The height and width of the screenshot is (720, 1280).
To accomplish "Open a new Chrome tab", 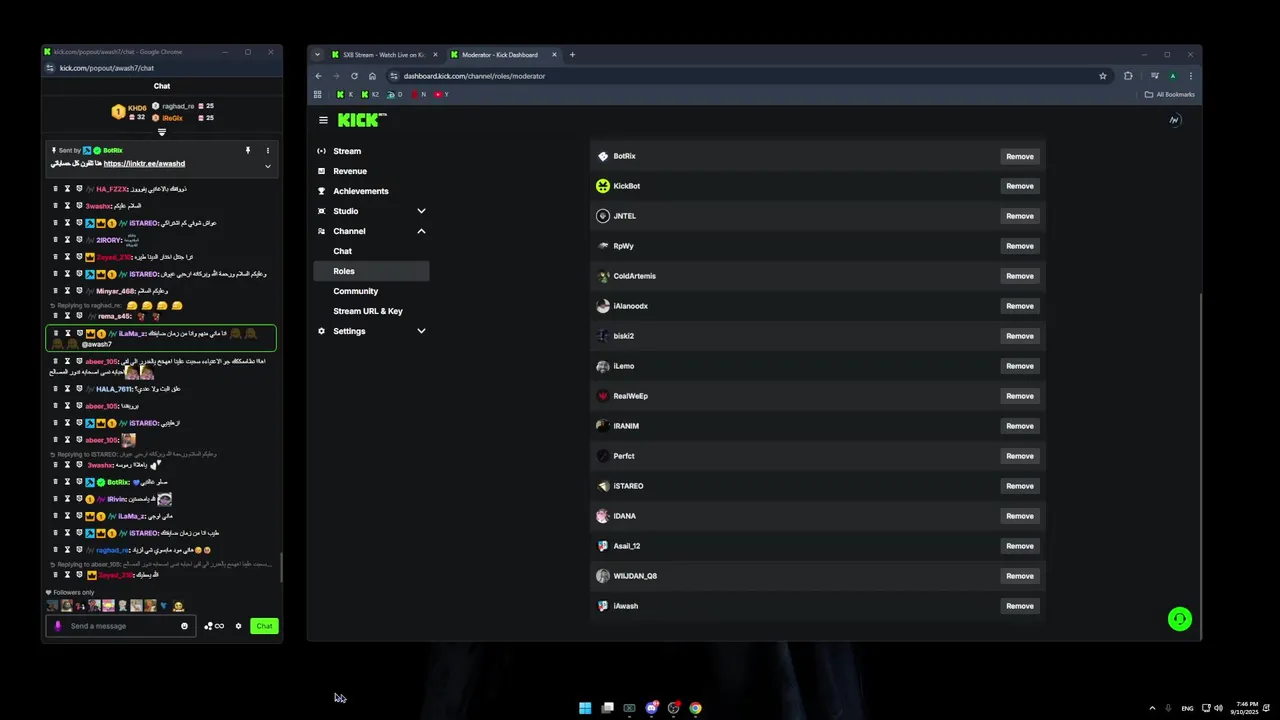I will tap(572, 55).
